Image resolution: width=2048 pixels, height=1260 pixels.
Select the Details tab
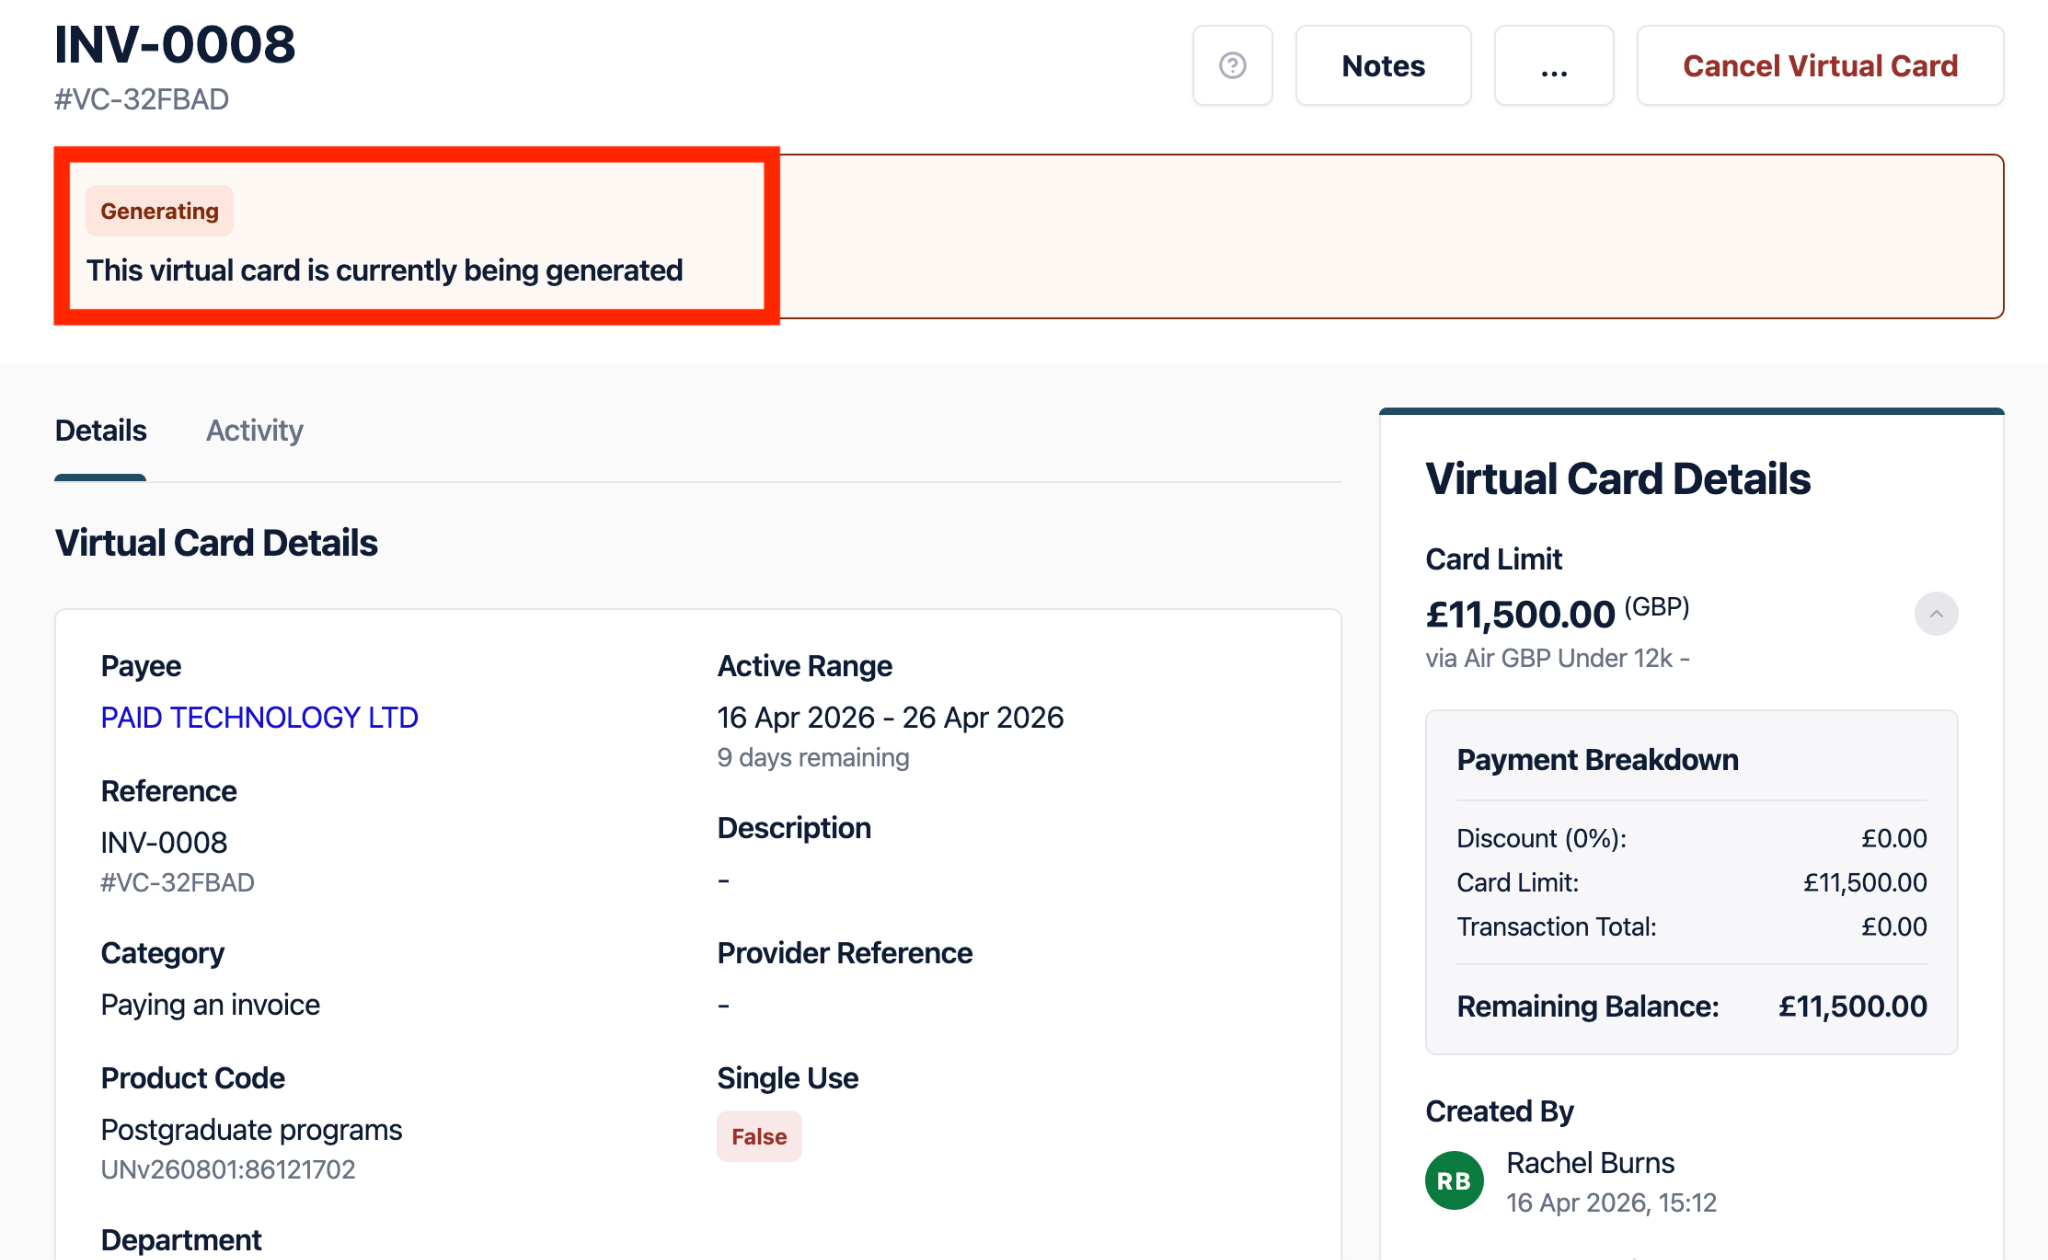101,431
